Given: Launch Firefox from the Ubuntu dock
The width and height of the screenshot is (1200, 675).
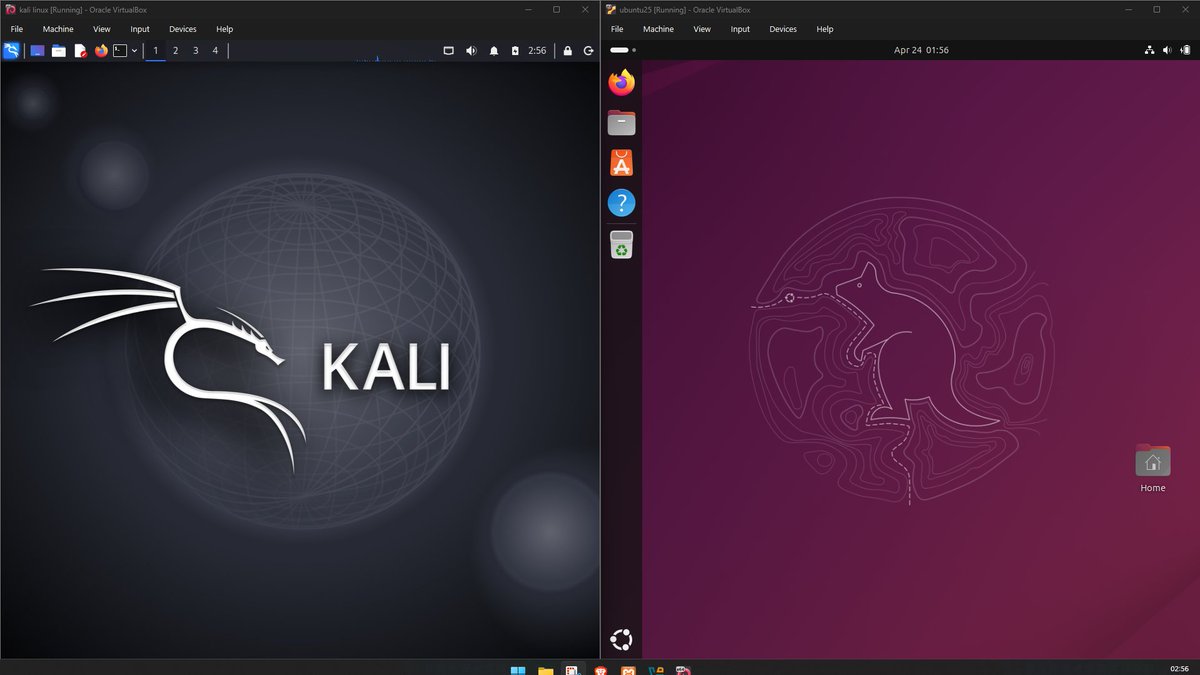Looking at the screenshot, I should [x=621, y=83].
